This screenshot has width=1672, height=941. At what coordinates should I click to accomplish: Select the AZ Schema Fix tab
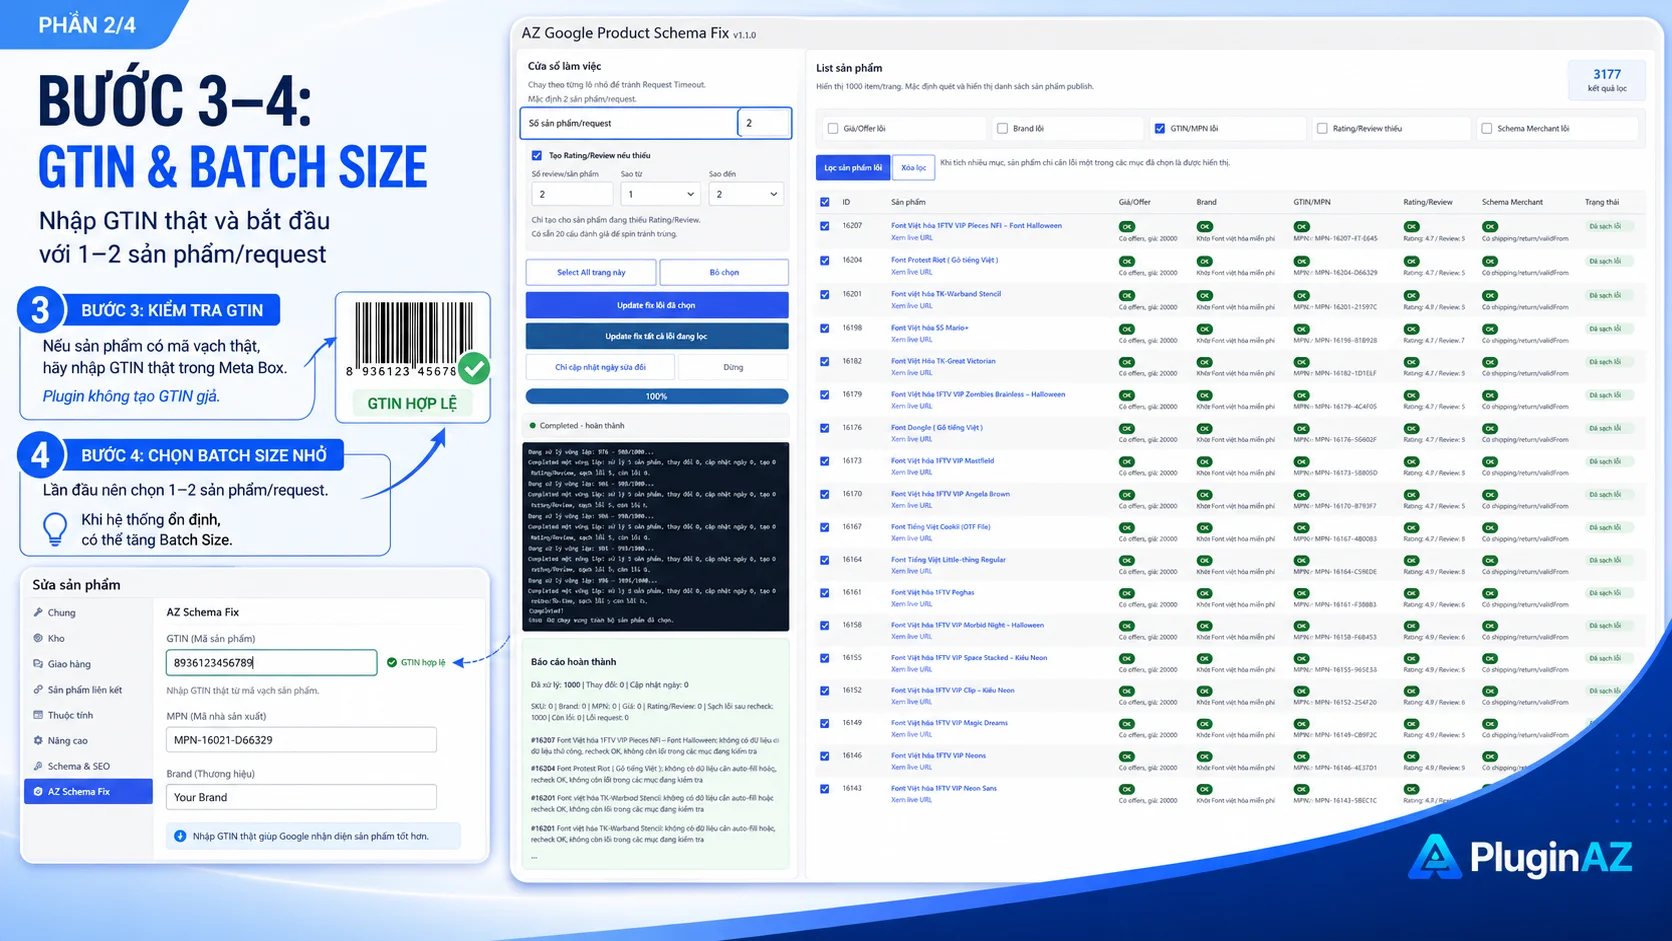pos(88,791)
